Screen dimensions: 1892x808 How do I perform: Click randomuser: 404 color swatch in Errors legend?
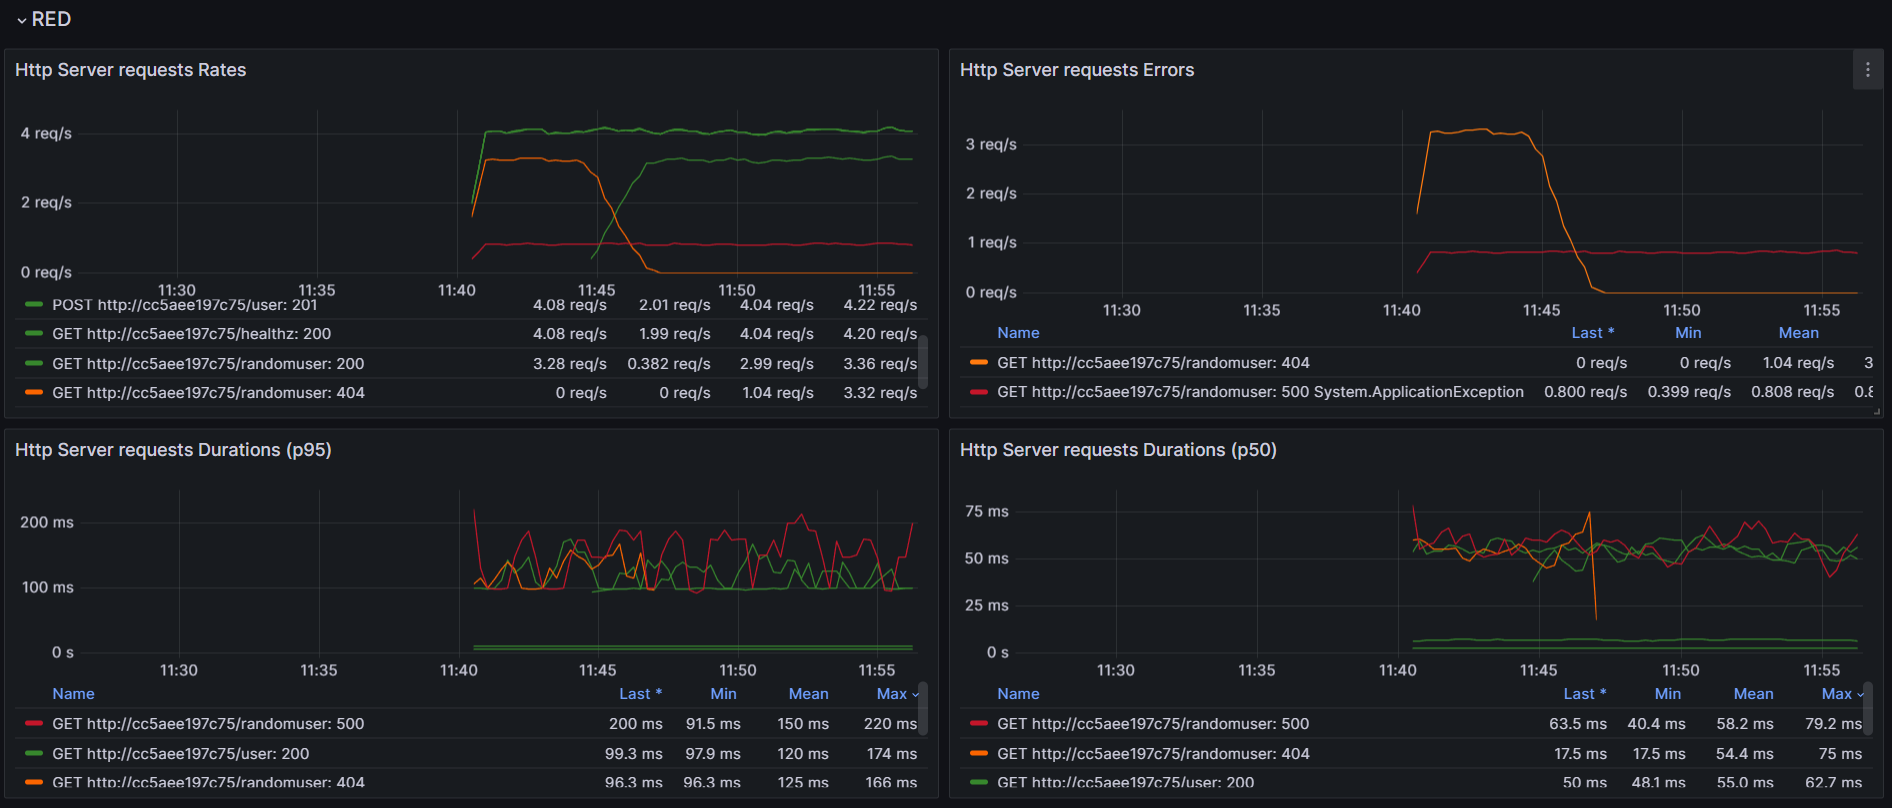click(979, 363)
